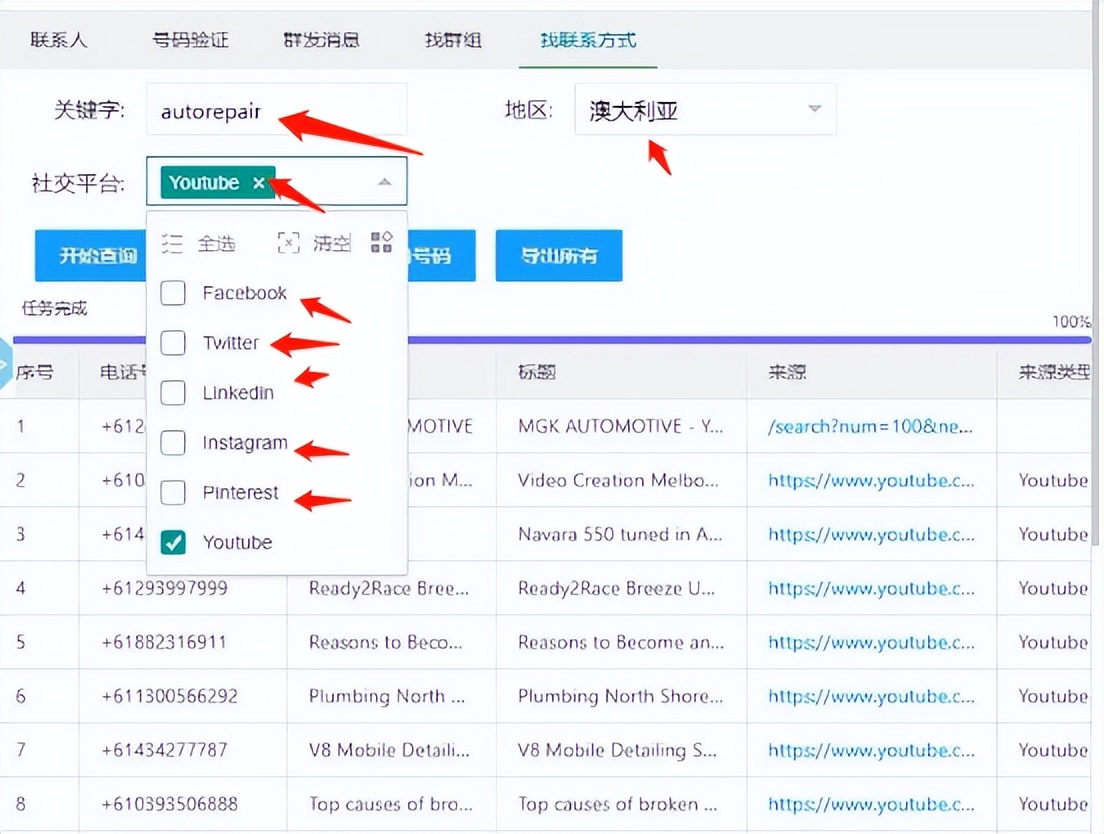Select the Linkedin checkbox
Image resolution: width=1104 pixels, height=834 pixels.
point(172,392)
